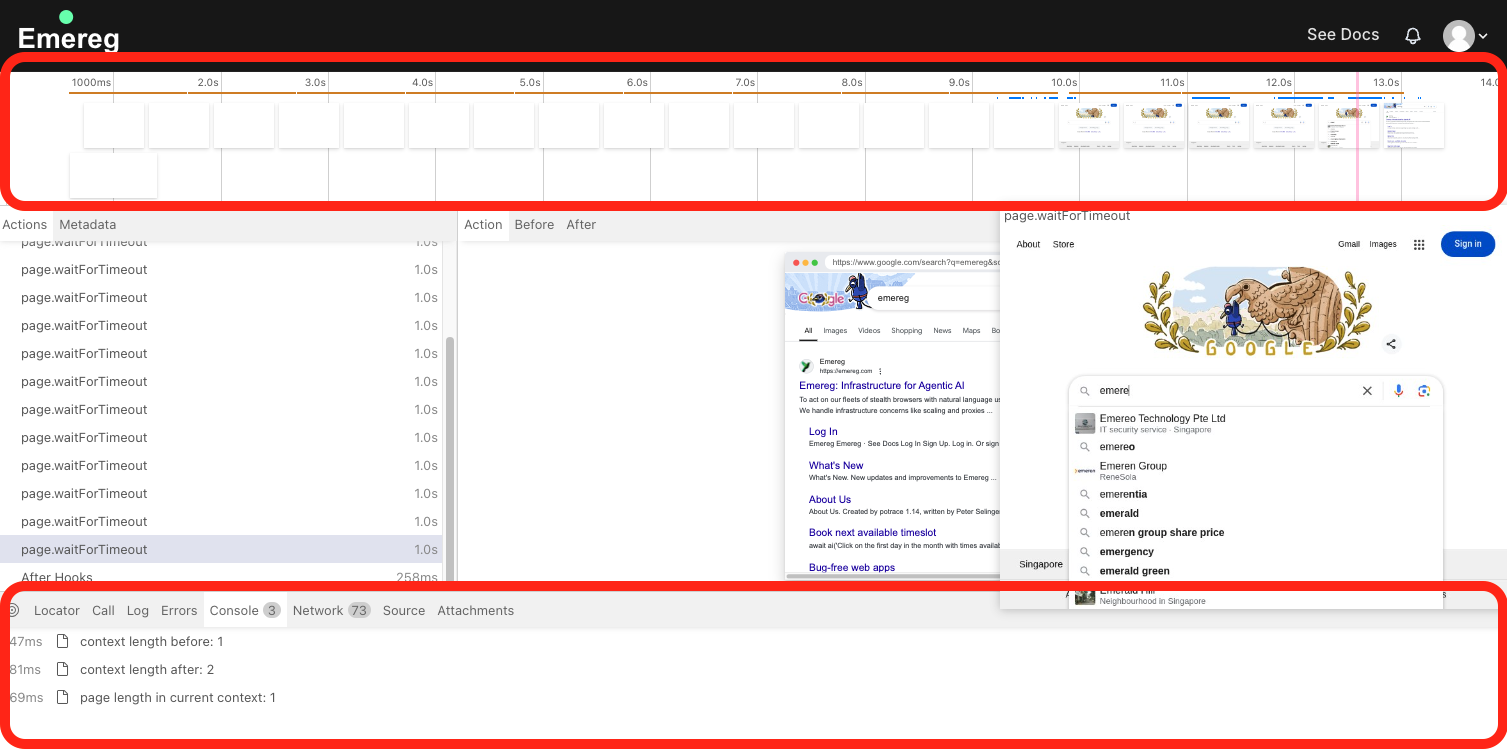Click the Store link on Google page
Image resolution: width=1507 pixels, height=750 pixels.
(1063, 244)
